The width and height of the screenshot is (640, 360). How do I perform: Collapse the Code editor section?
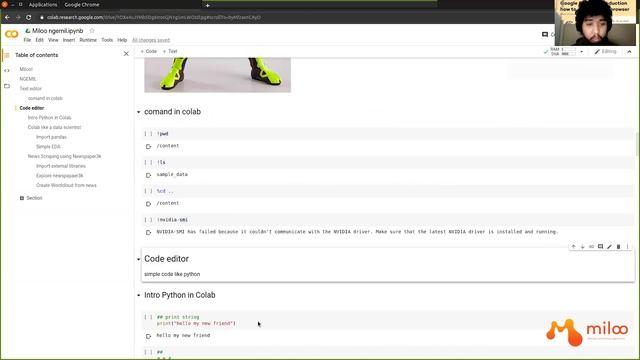(x=138, y=259)
